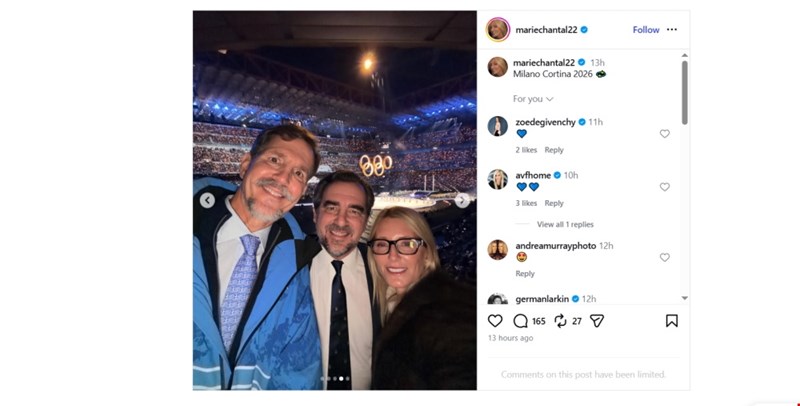Screen dimensions: 800x406
Task: Open comments via the speech bubble icon
Action: [520, 321]
